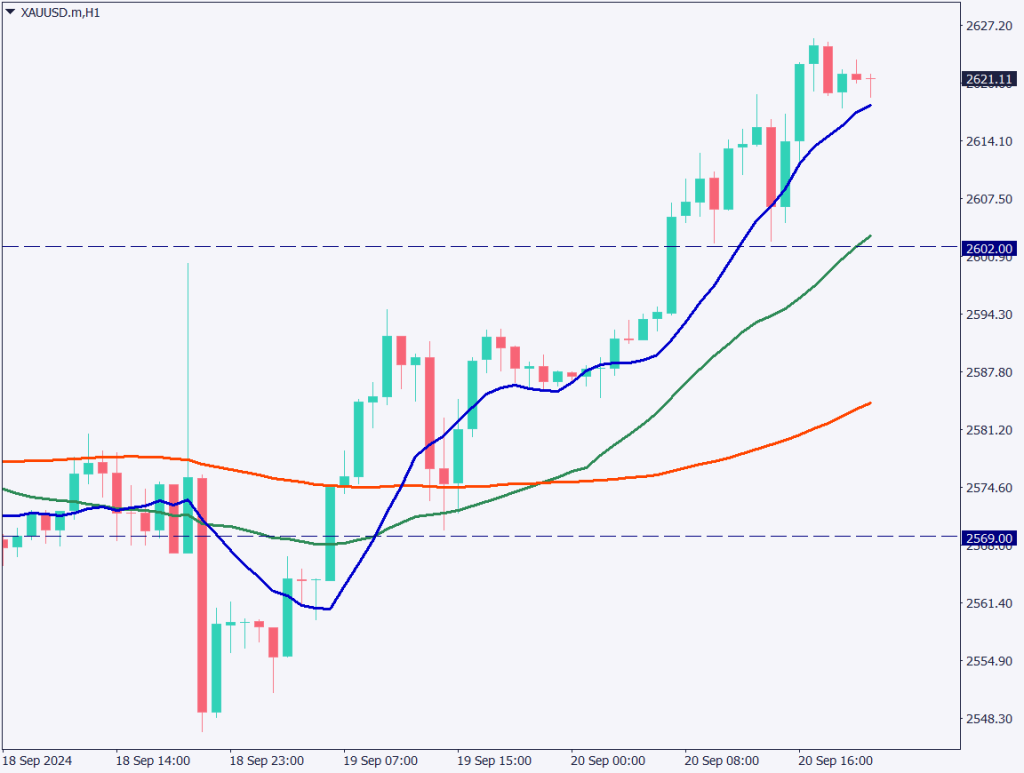1024x773 pixels.
Task: Click the last candle at the chart's right edge
Action: [871, 78]
